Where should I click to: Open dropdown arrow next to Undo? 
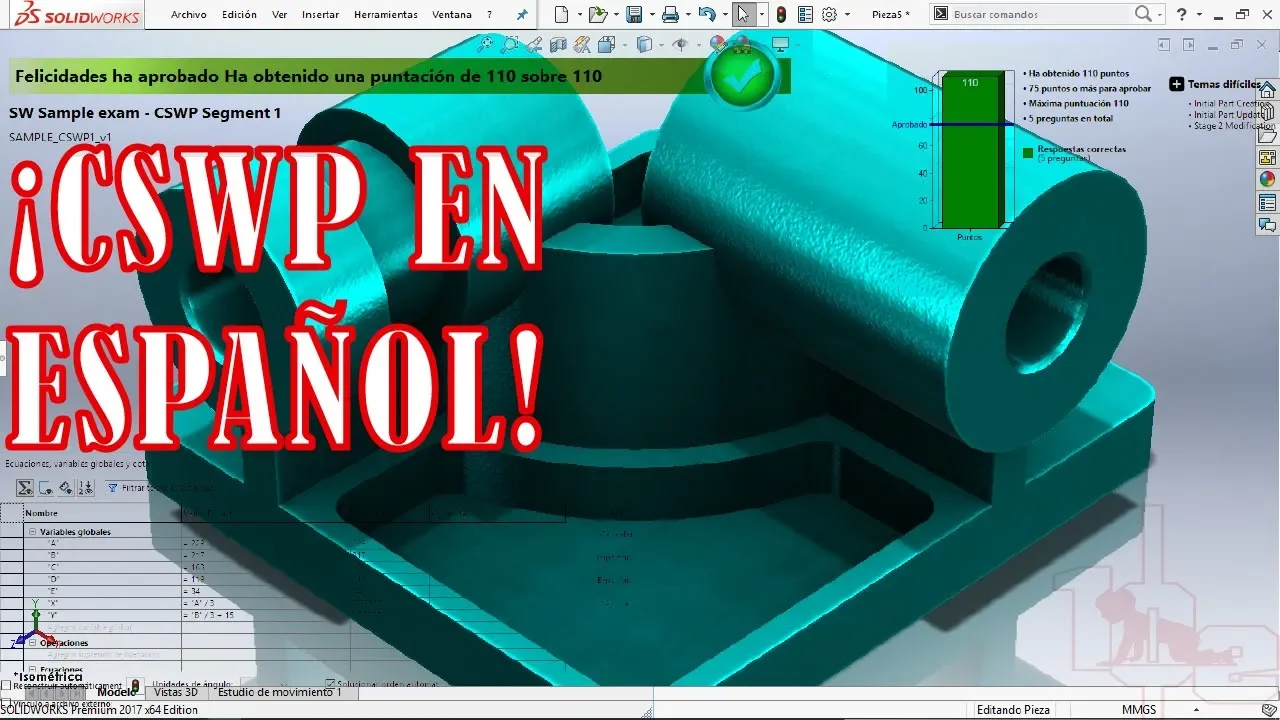[x=724, y=15]
